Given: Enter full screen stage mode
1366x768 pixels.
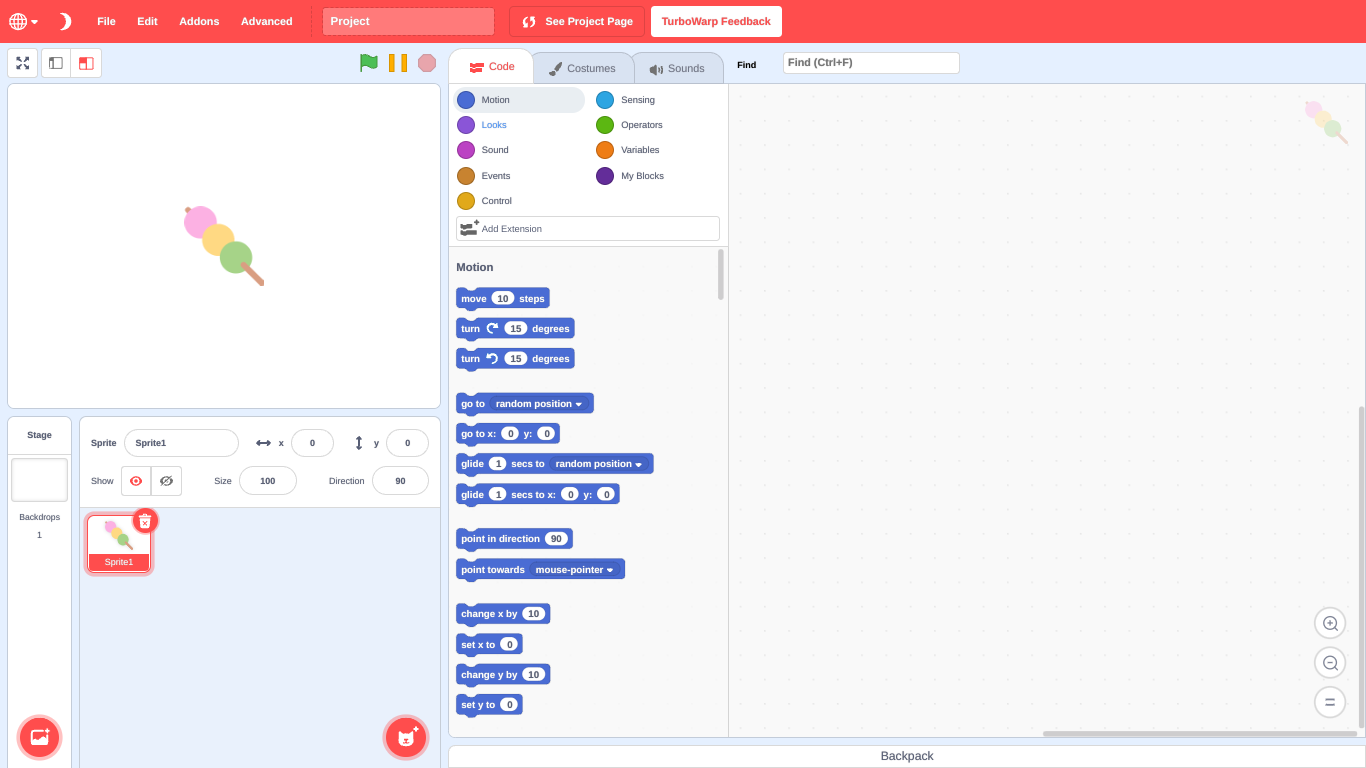Looking at the screenshot, I should [x=22, y=63].
